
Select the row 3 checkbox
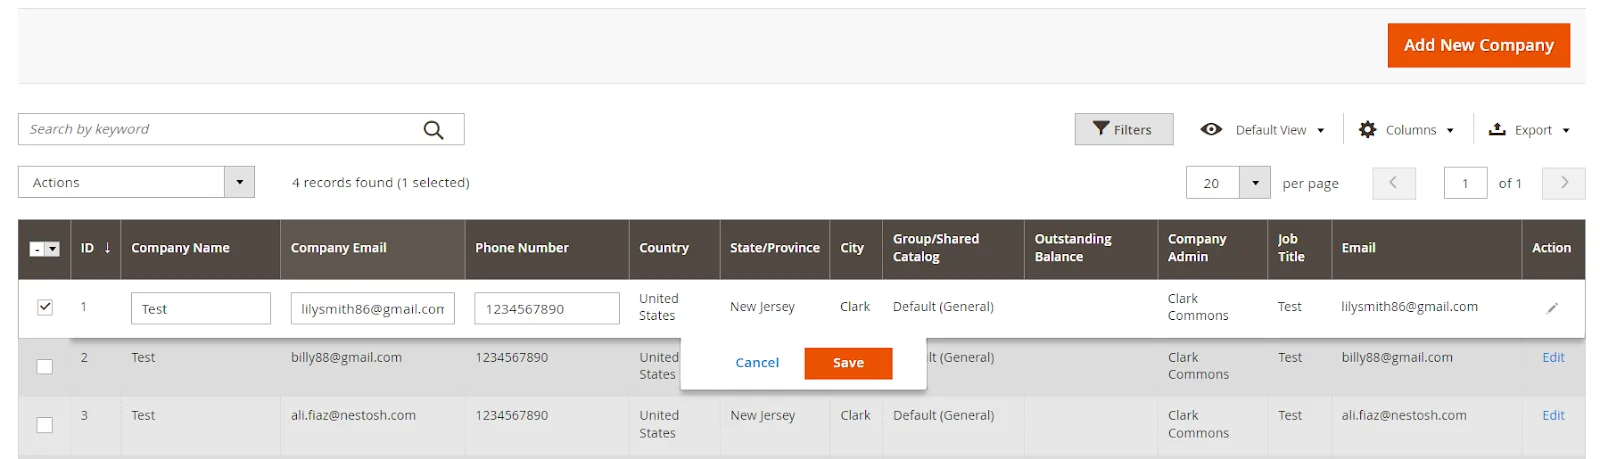click(45, 425)
